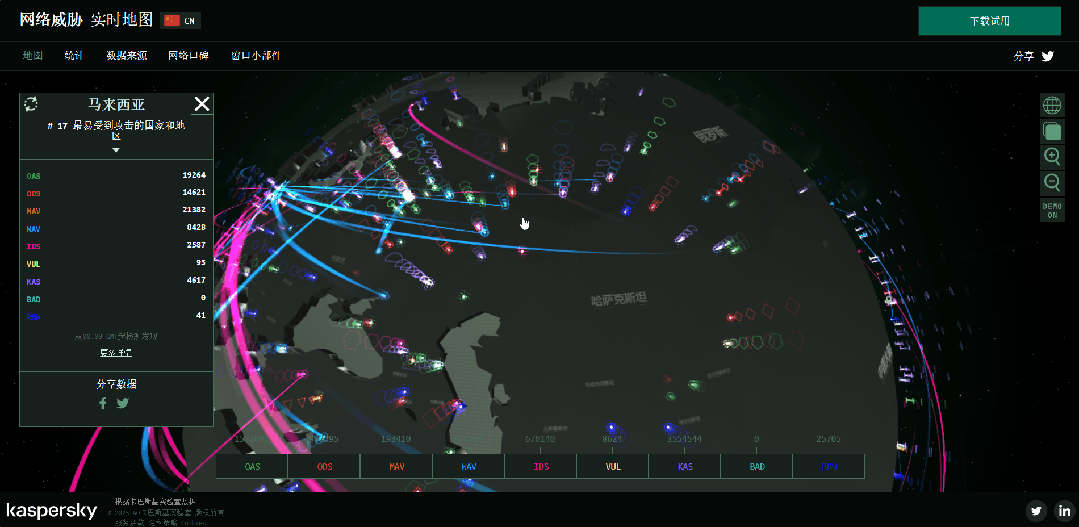
Task: Click the 网络威胁 实时地图 title
Action: [x=86, y=20]
